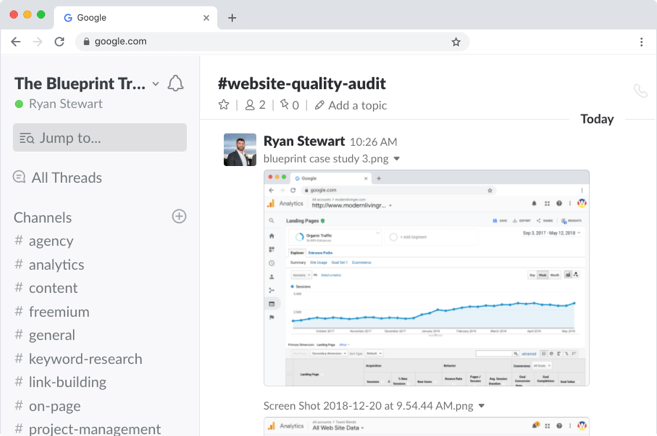Reload the page with the refresh icon
This screenshot has height=436, width=657.
(59, 41)
